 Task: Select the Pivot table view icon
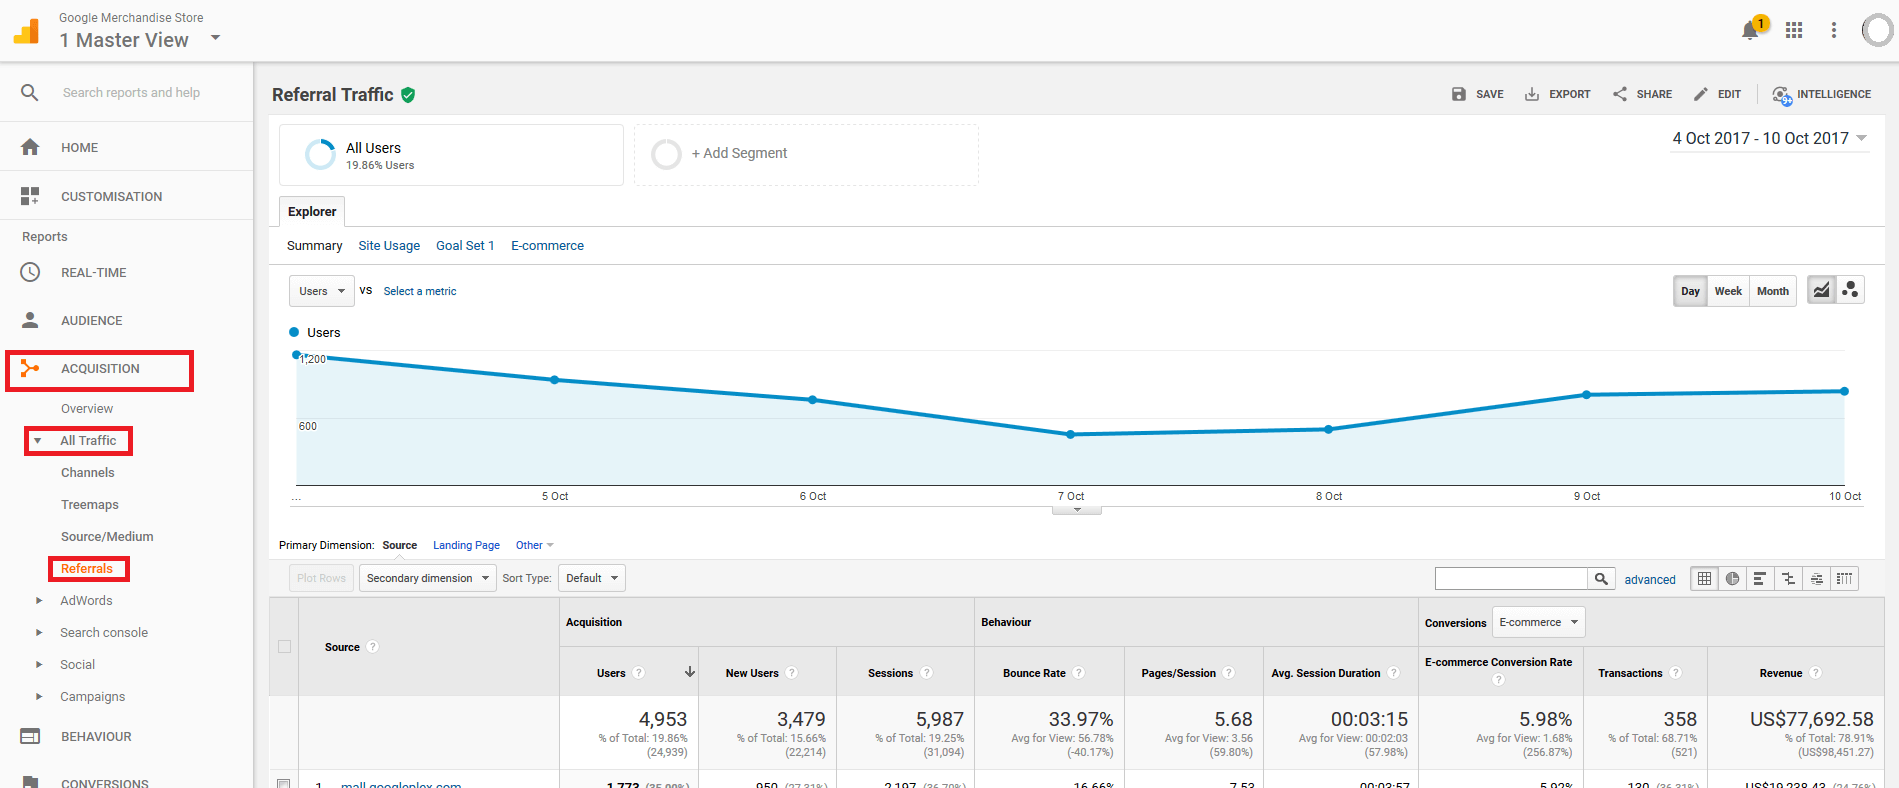tap(1844, 578)
